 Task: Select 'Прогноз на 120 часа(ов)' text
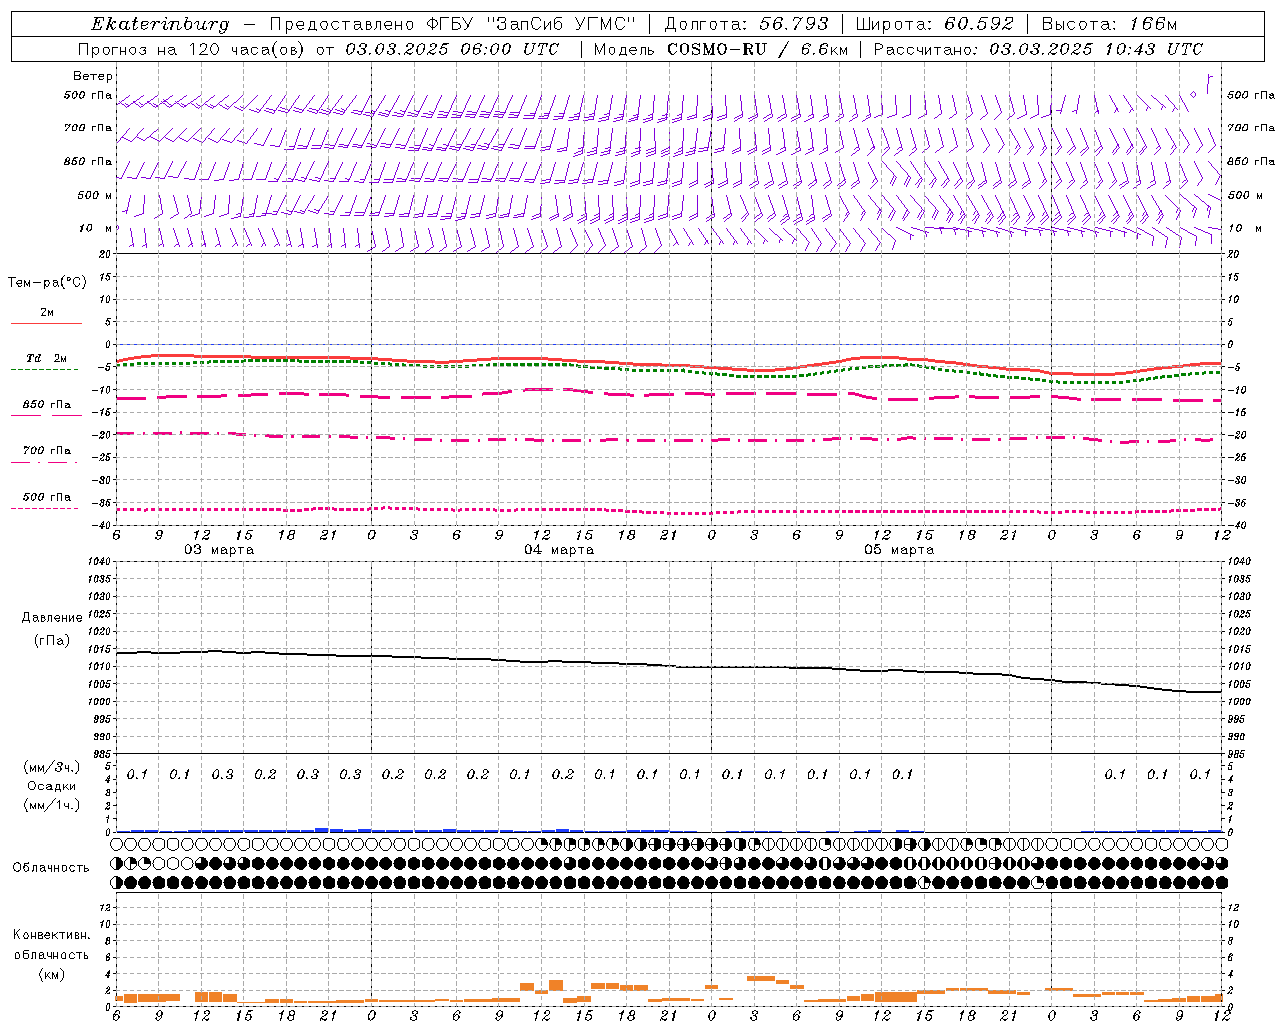click(193, 49)
